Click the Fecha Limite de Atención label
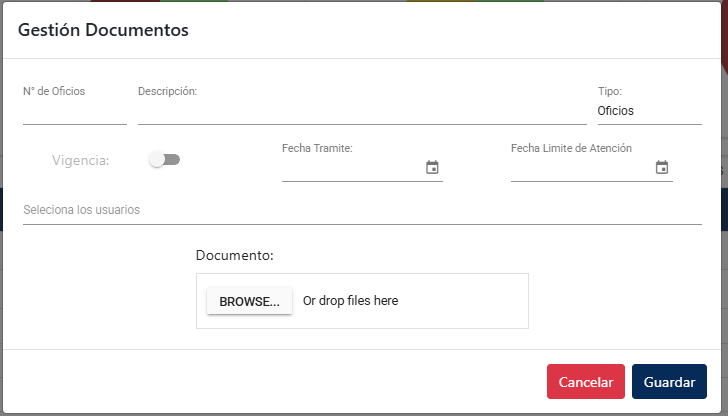The image size is (728, 416). coord(571,148)
